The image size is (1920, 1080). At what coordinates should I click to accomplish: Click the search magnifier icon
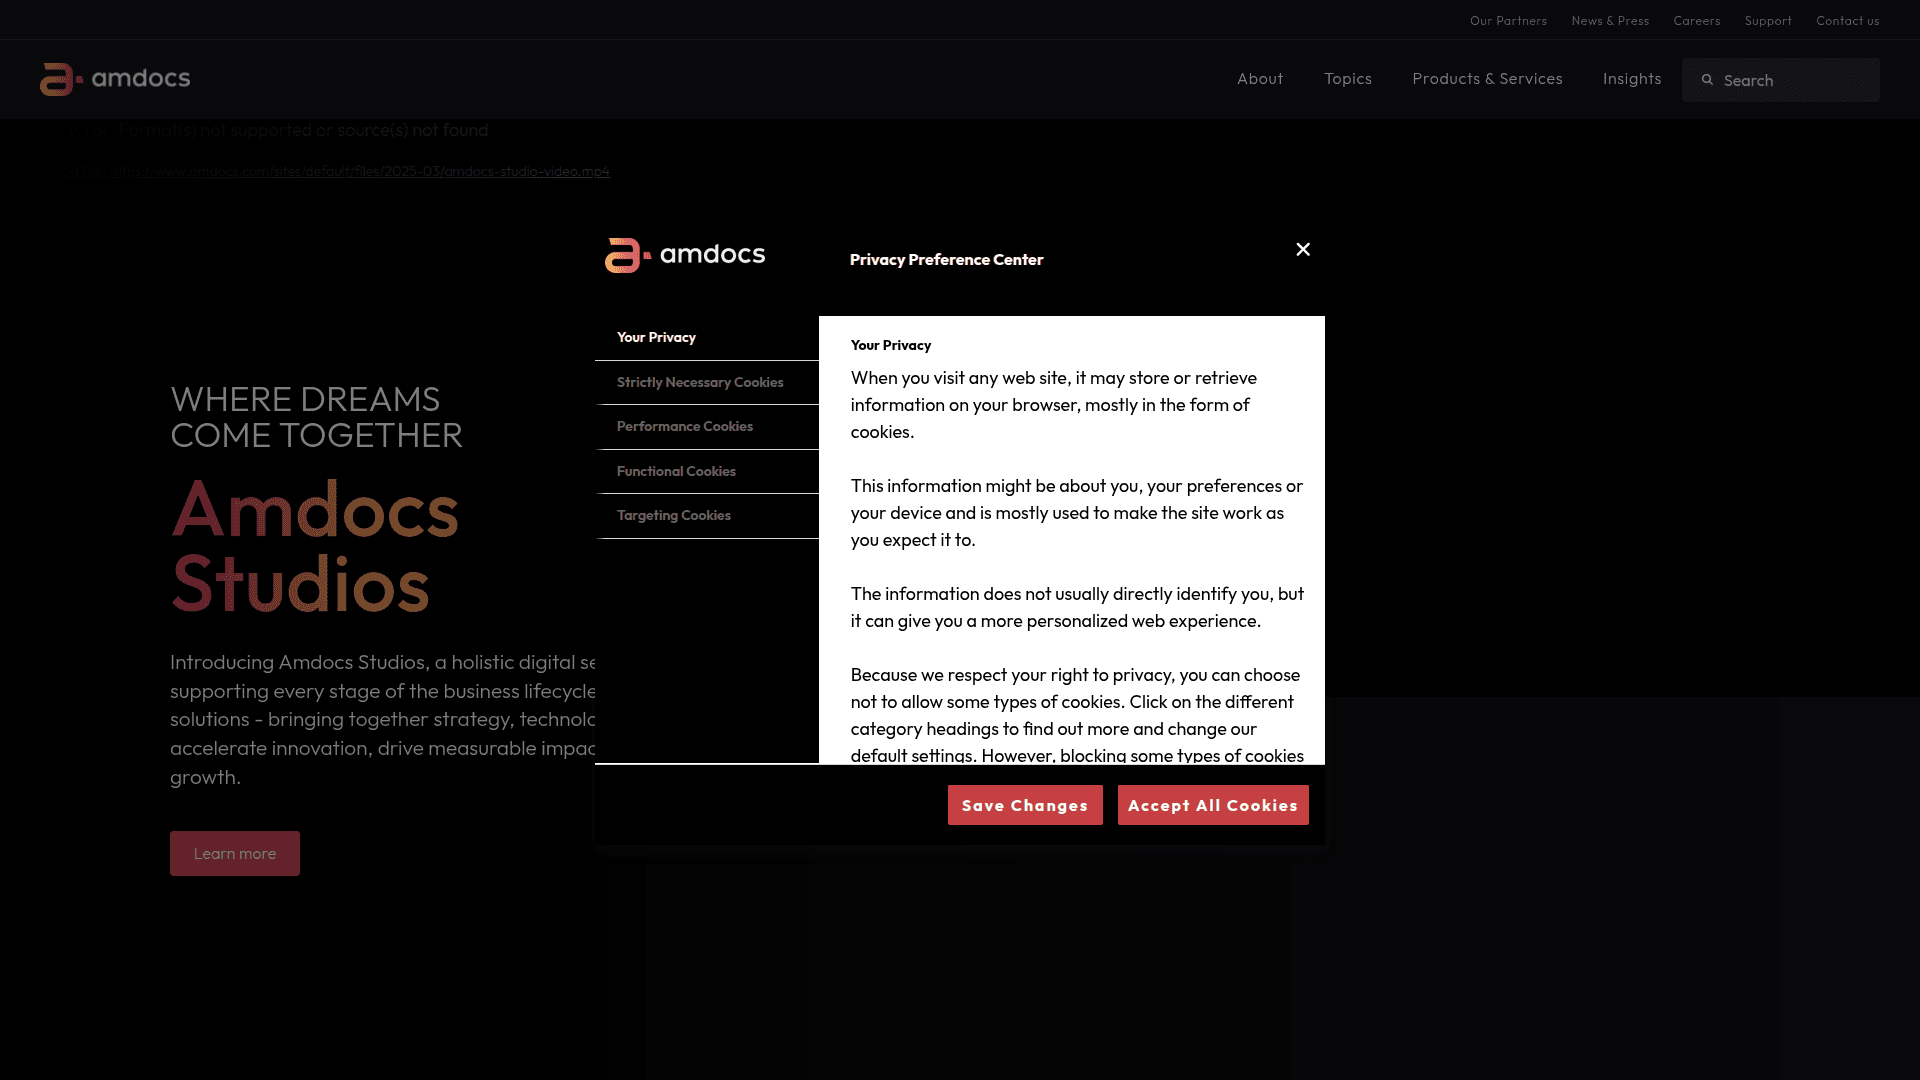coord(1709,80)
